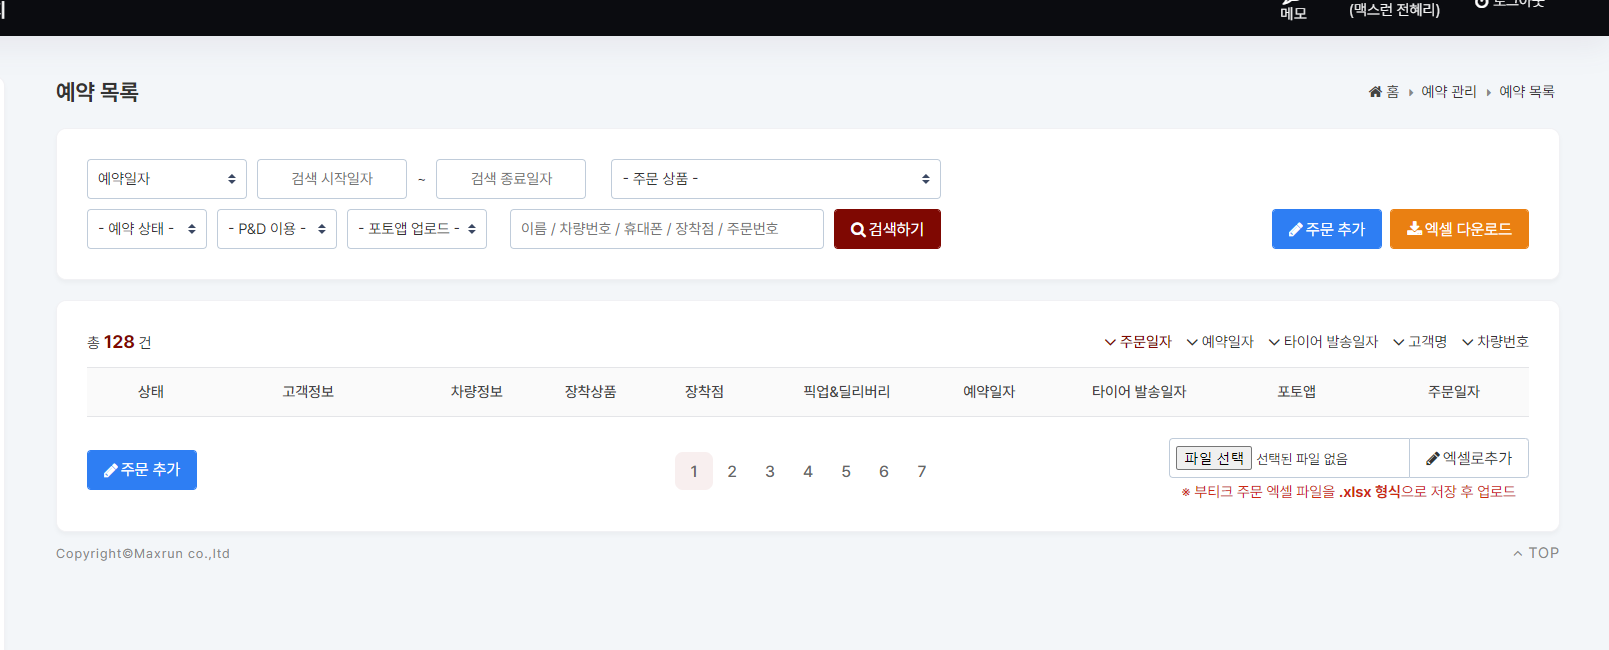Screen dimensions: 1609x650
Task: Click the 엑셀 다운로드 download button
Action: click(x=1459, y=229)
